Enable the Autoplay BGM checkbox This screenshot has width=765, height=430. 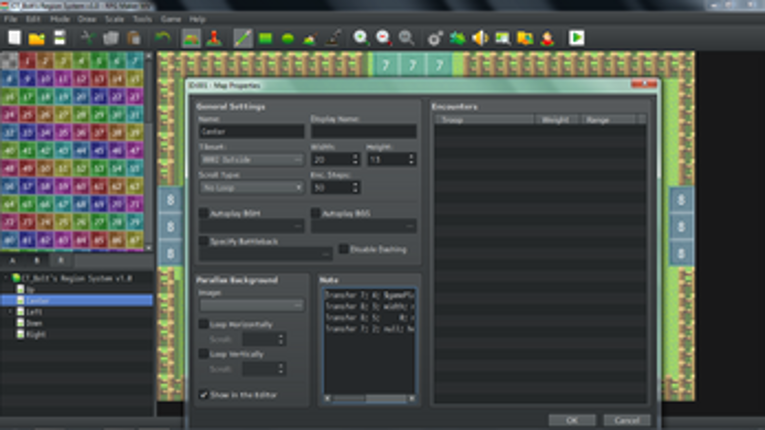pyautogui.click(x=204, y=213)
